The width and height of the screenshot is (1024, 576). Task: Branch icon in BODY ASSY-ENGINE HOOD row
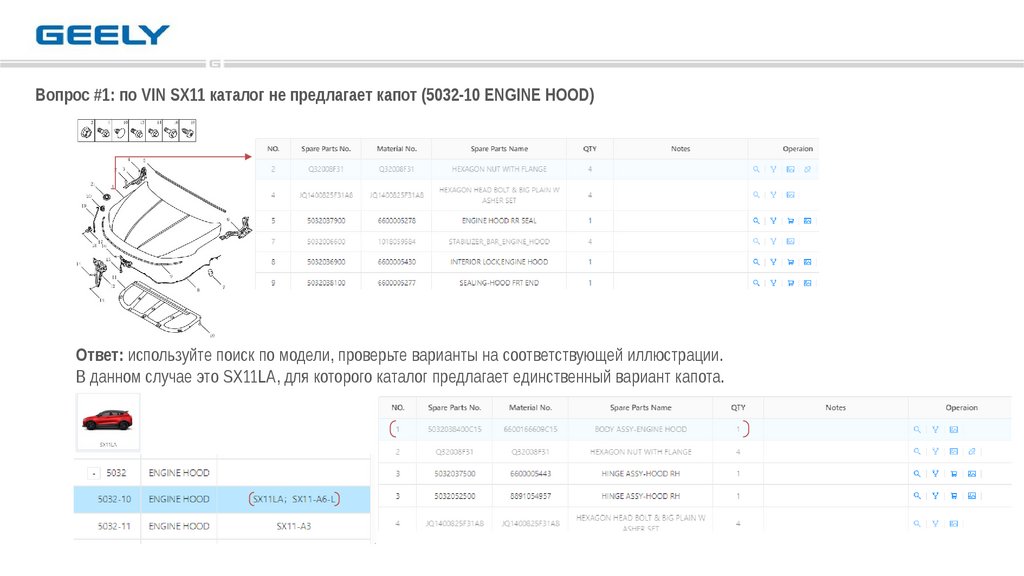(935, 430)
